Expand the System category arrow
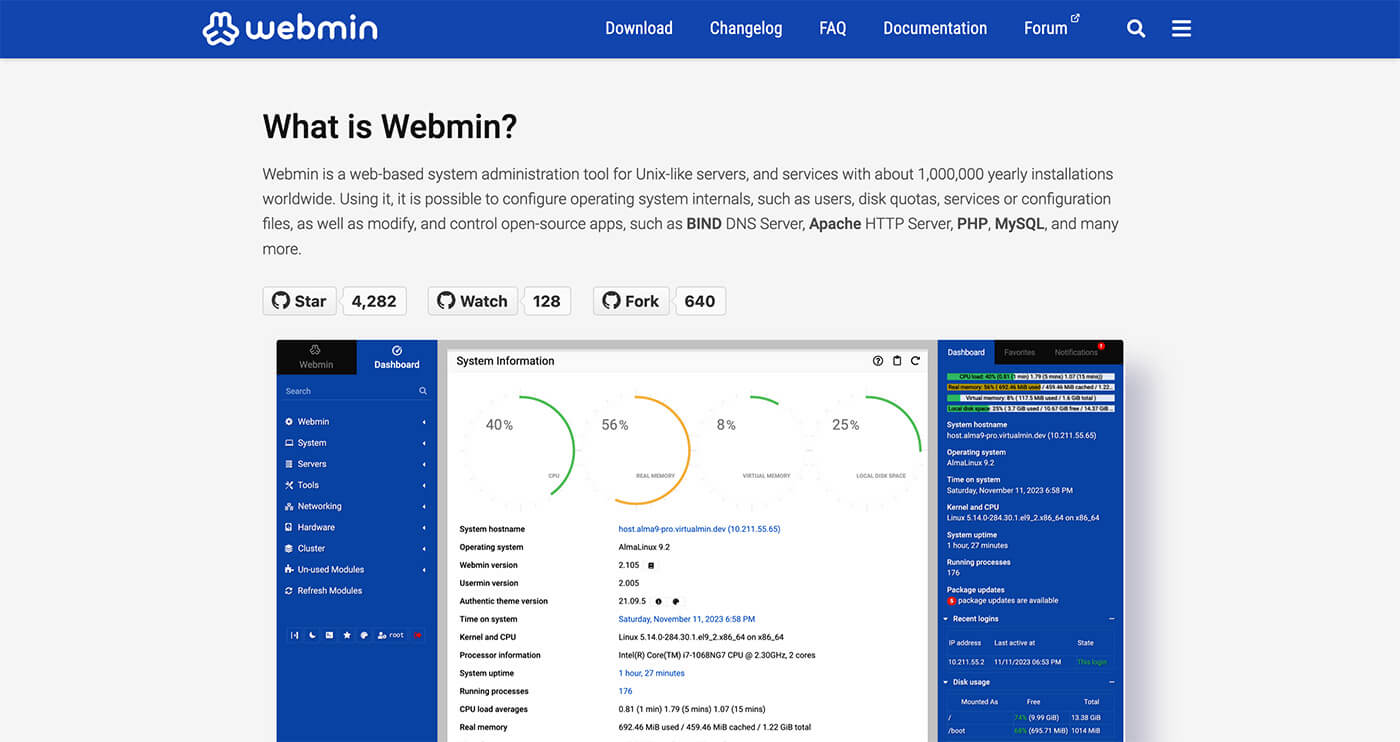The image size is (1400, 742). pyautogui.click(x=424, y=443)
